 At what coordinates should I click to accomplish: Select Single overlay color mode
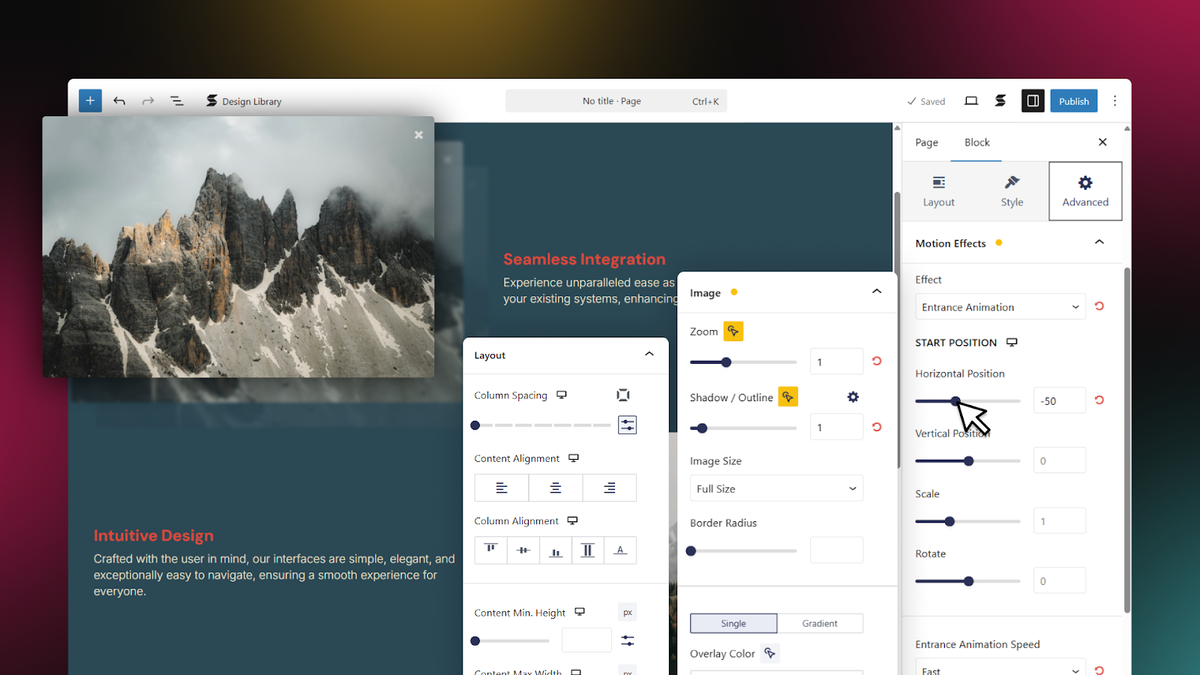[x=733, y=623]
